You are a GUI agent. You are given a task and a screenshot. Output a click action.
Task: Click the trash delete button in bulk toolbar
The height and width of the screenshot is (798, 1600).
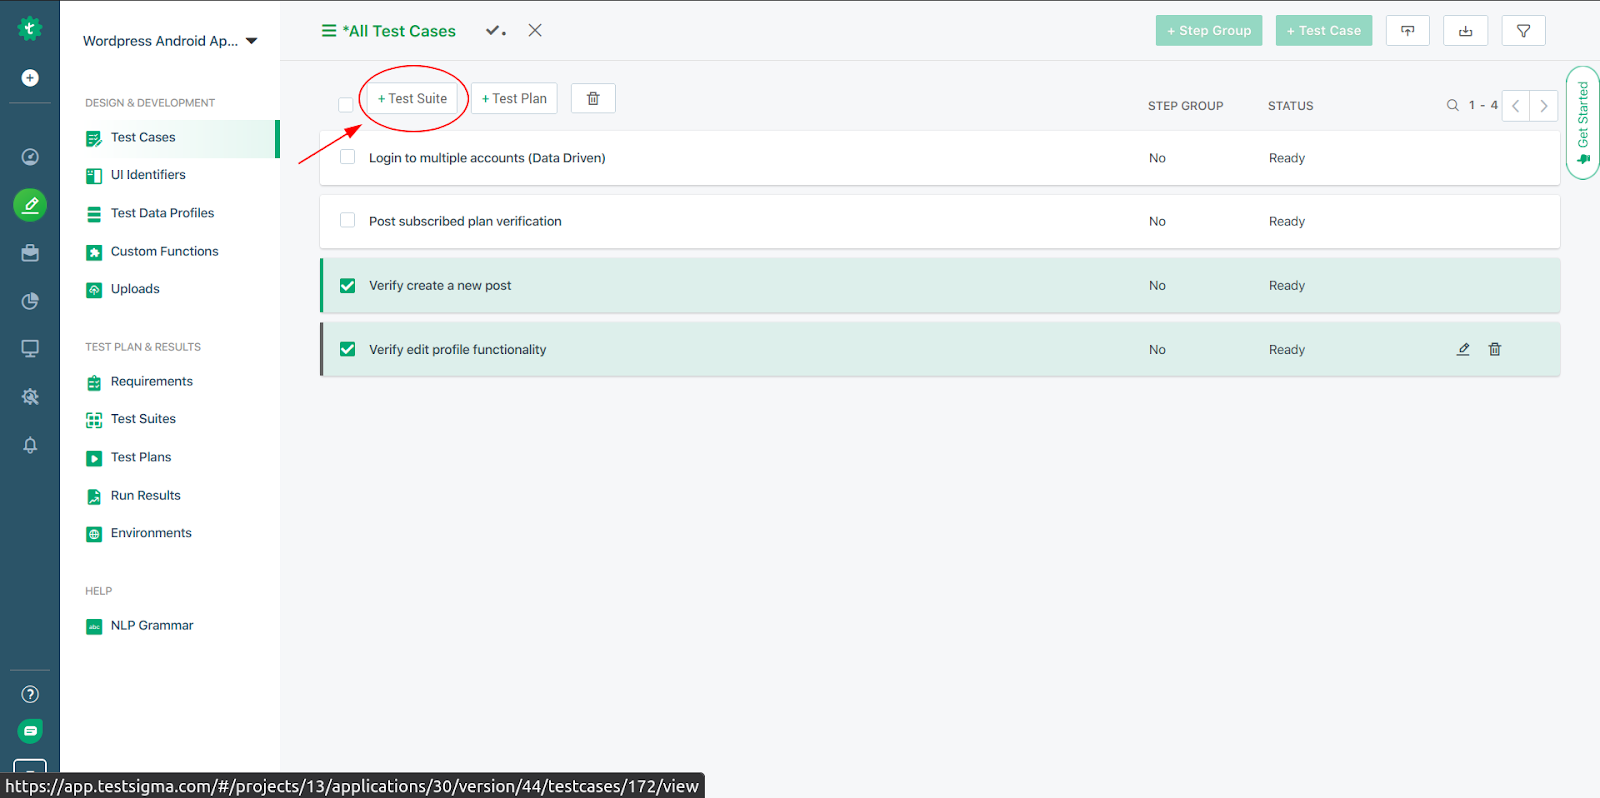coord(593,98)
